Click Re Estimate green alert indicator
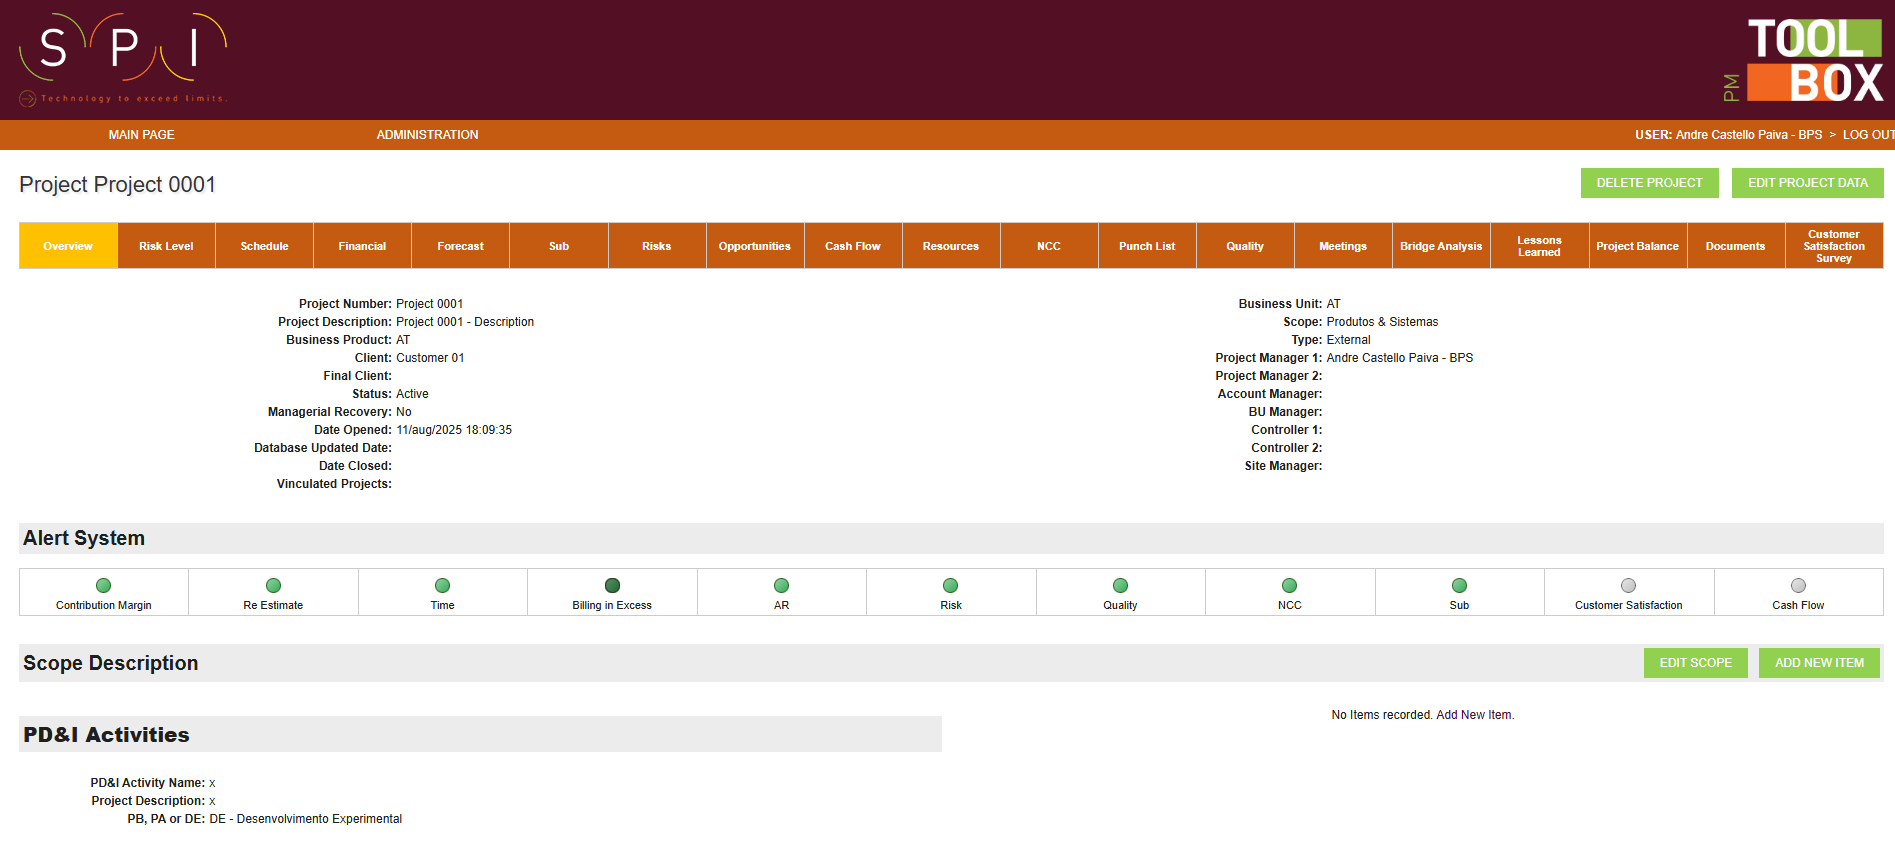 click(x=273, y=586)
